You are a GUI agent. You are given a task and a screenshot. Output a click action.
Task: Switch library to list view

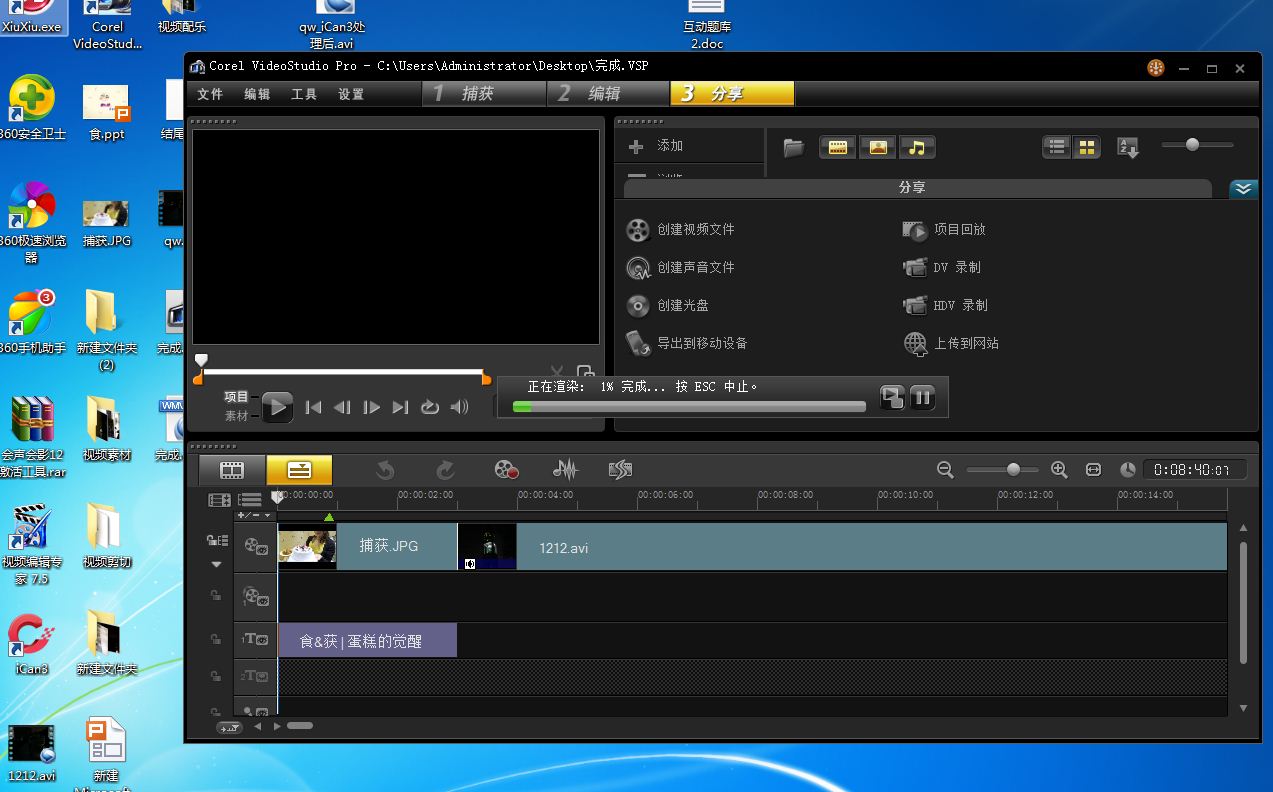pyautogui.click(x=1057, y=147)
